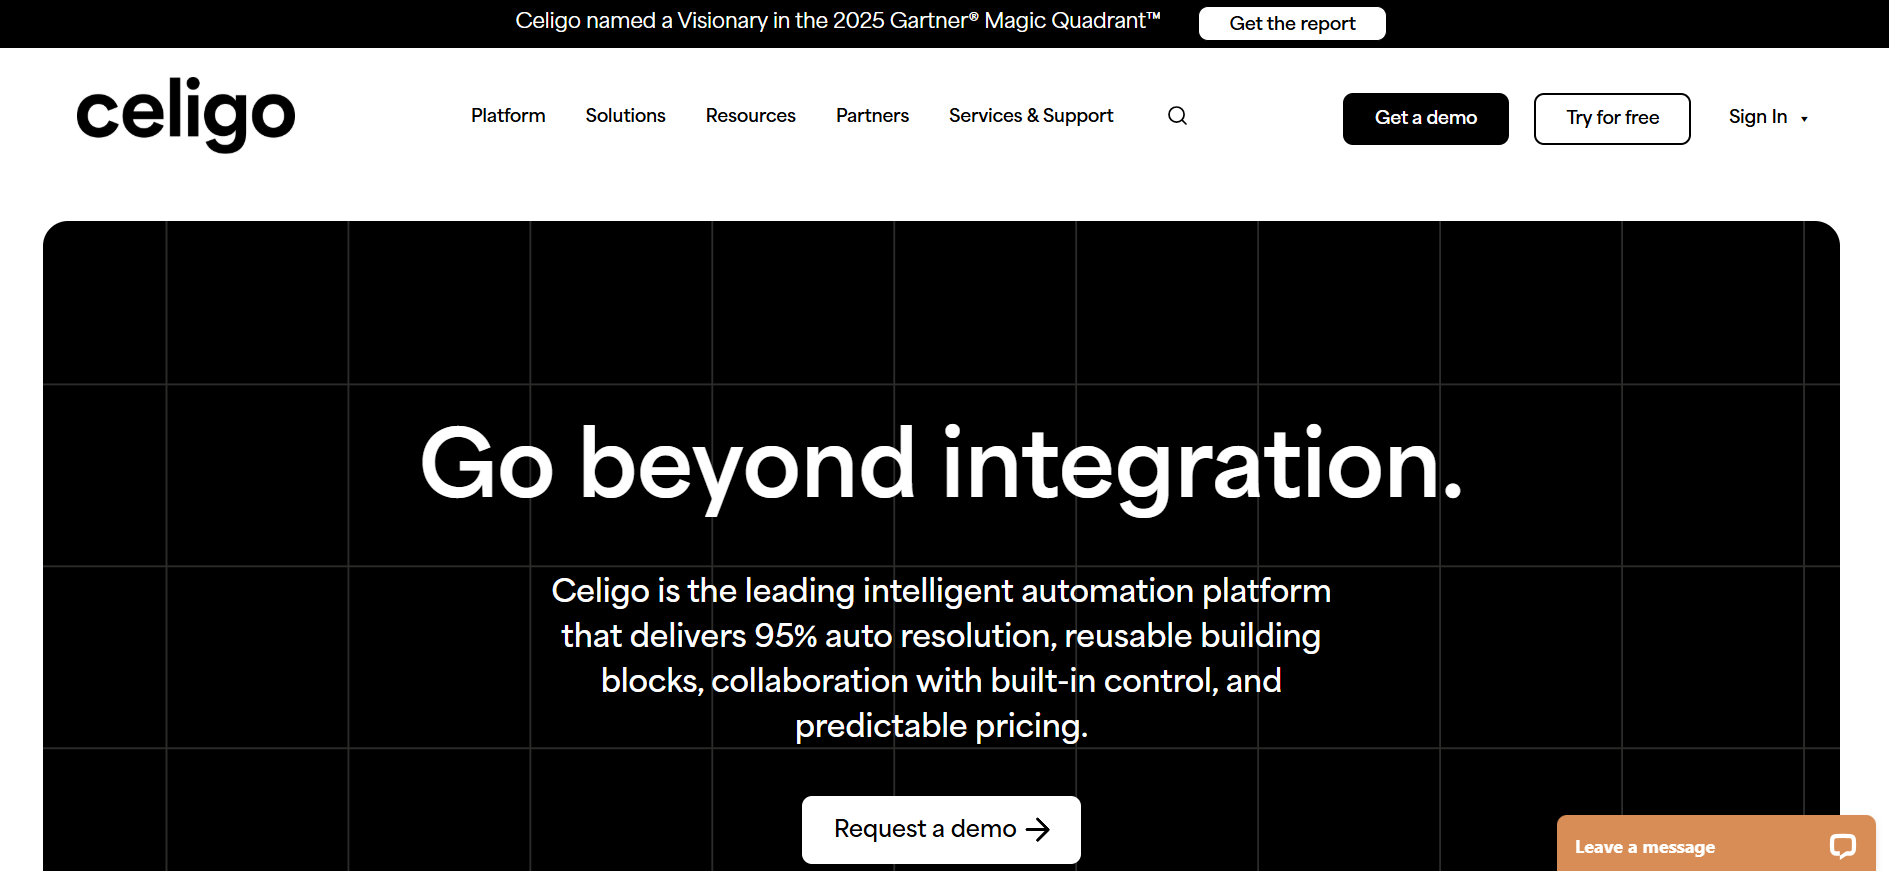Click the Celigo description paragraph

pyautogui.click(x=941, y=658)
